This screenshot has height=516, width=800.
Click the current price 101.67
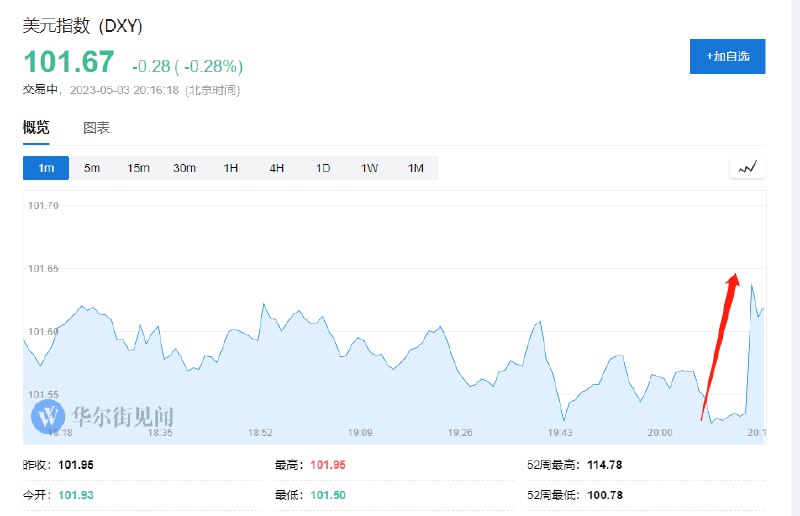pos(69,62)
